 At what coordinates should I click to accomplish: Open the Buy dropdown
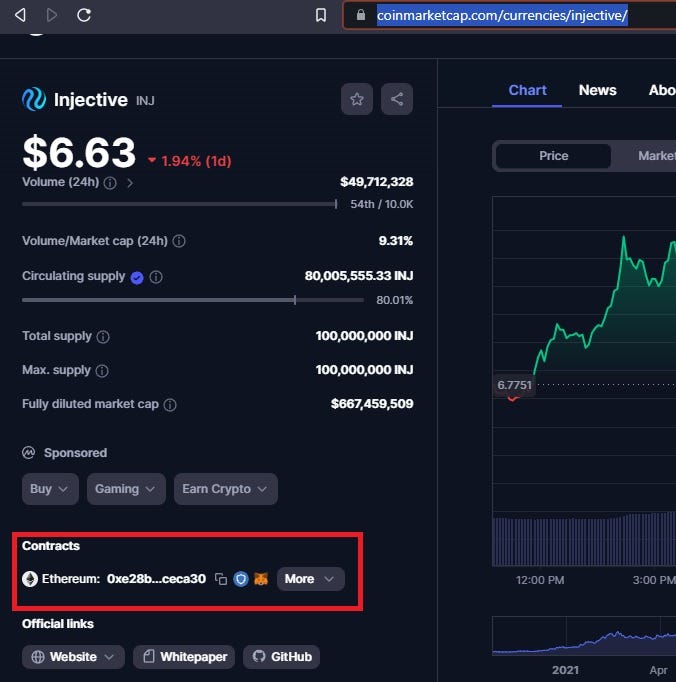[x=50, y=489]
